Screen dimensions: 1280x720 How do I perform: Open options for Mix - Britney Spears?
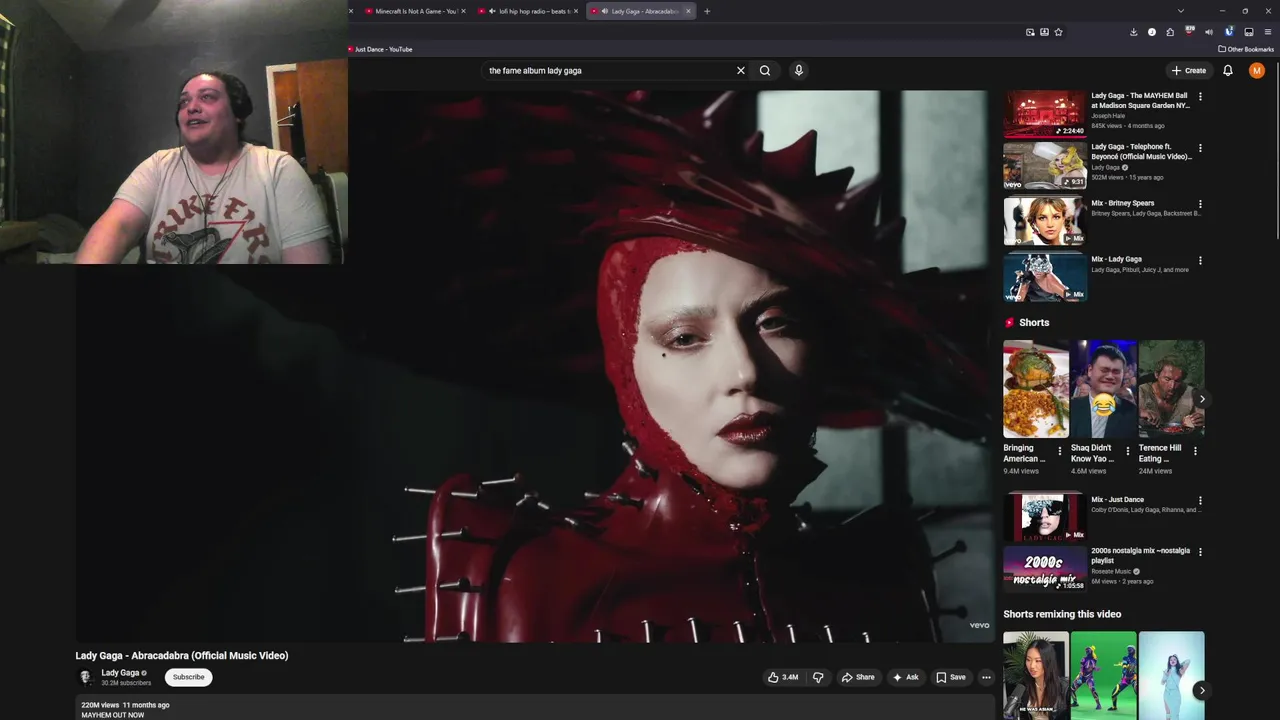1200,204
